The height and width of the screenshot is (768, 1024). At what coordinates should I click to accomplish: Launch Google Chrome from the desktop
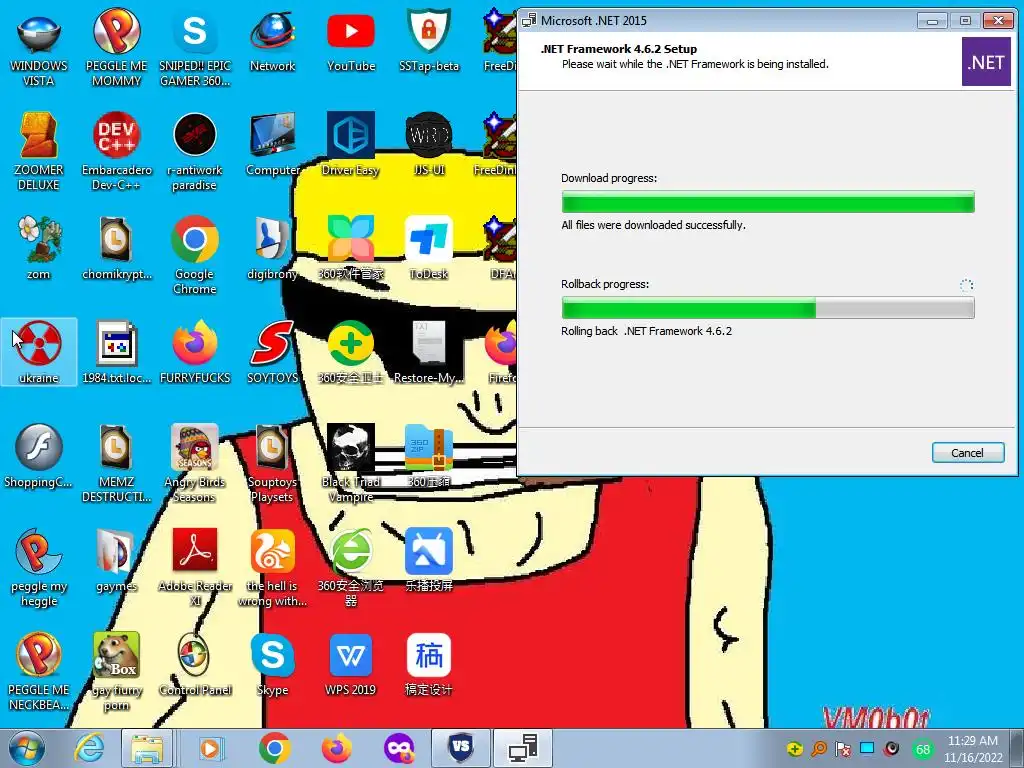click(x=195, y=255)
